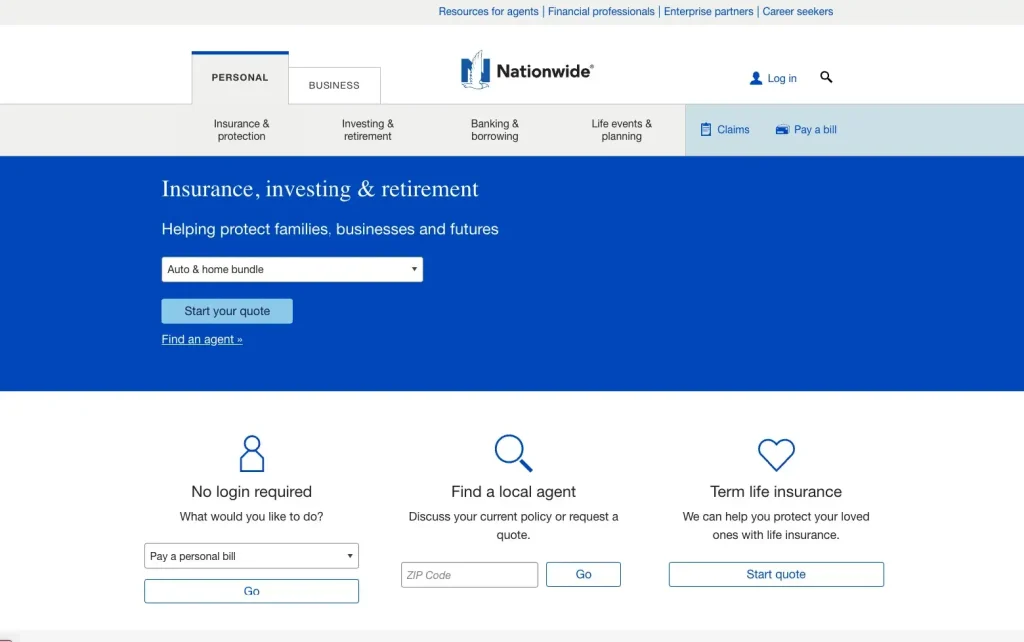Click the Claims clipboard icon
The image size is (1024, 642).
click(x=705, y=129)
